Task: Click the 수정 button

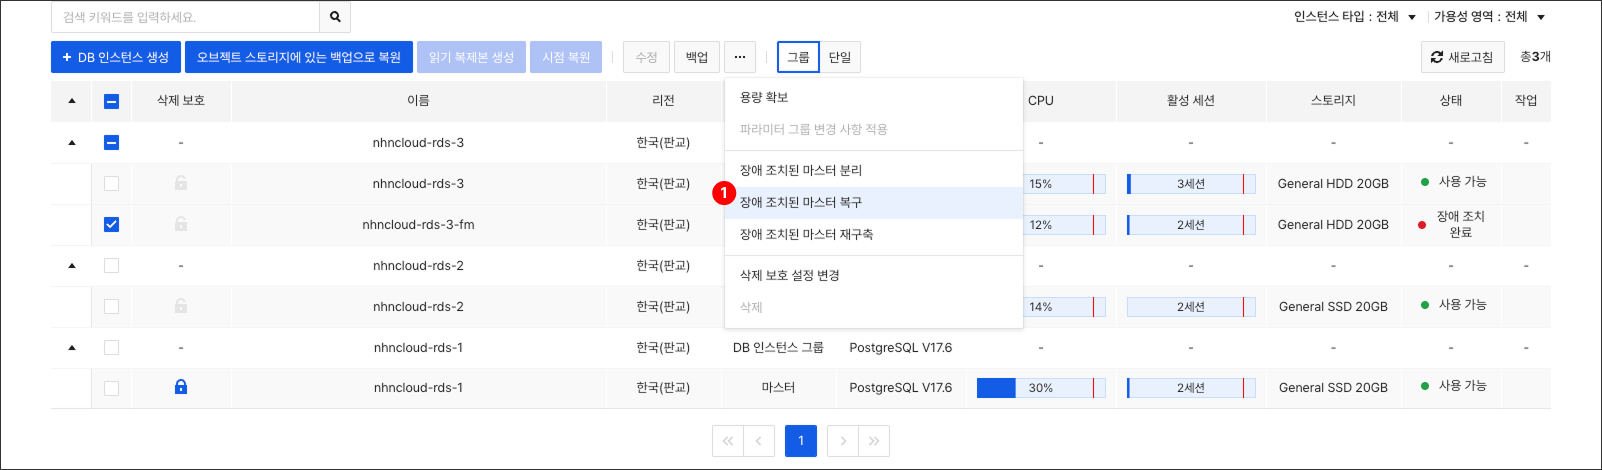Action: (646, 57)
